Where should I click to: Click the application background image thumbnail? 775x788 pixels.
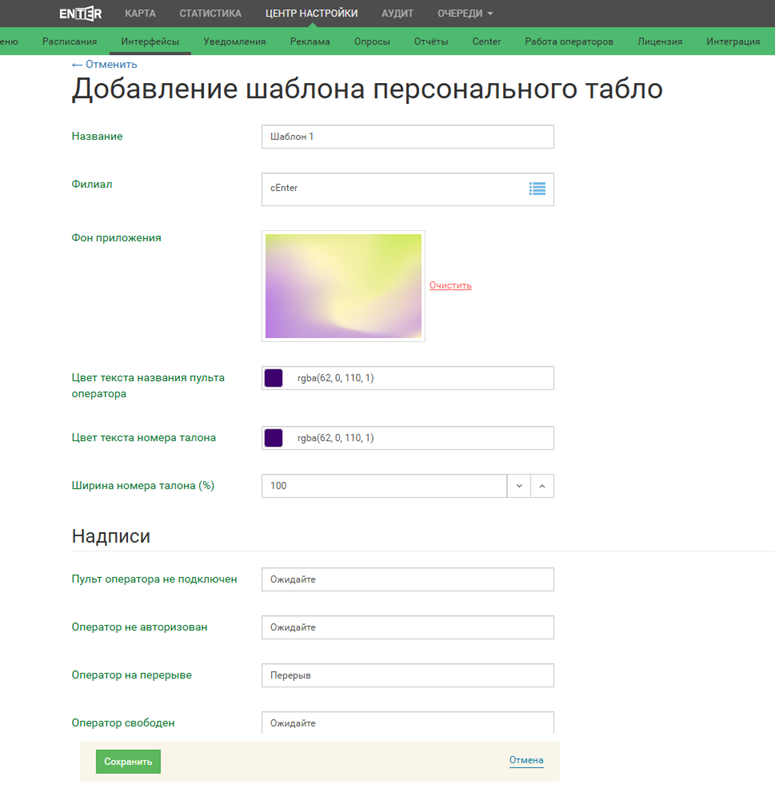343,286
